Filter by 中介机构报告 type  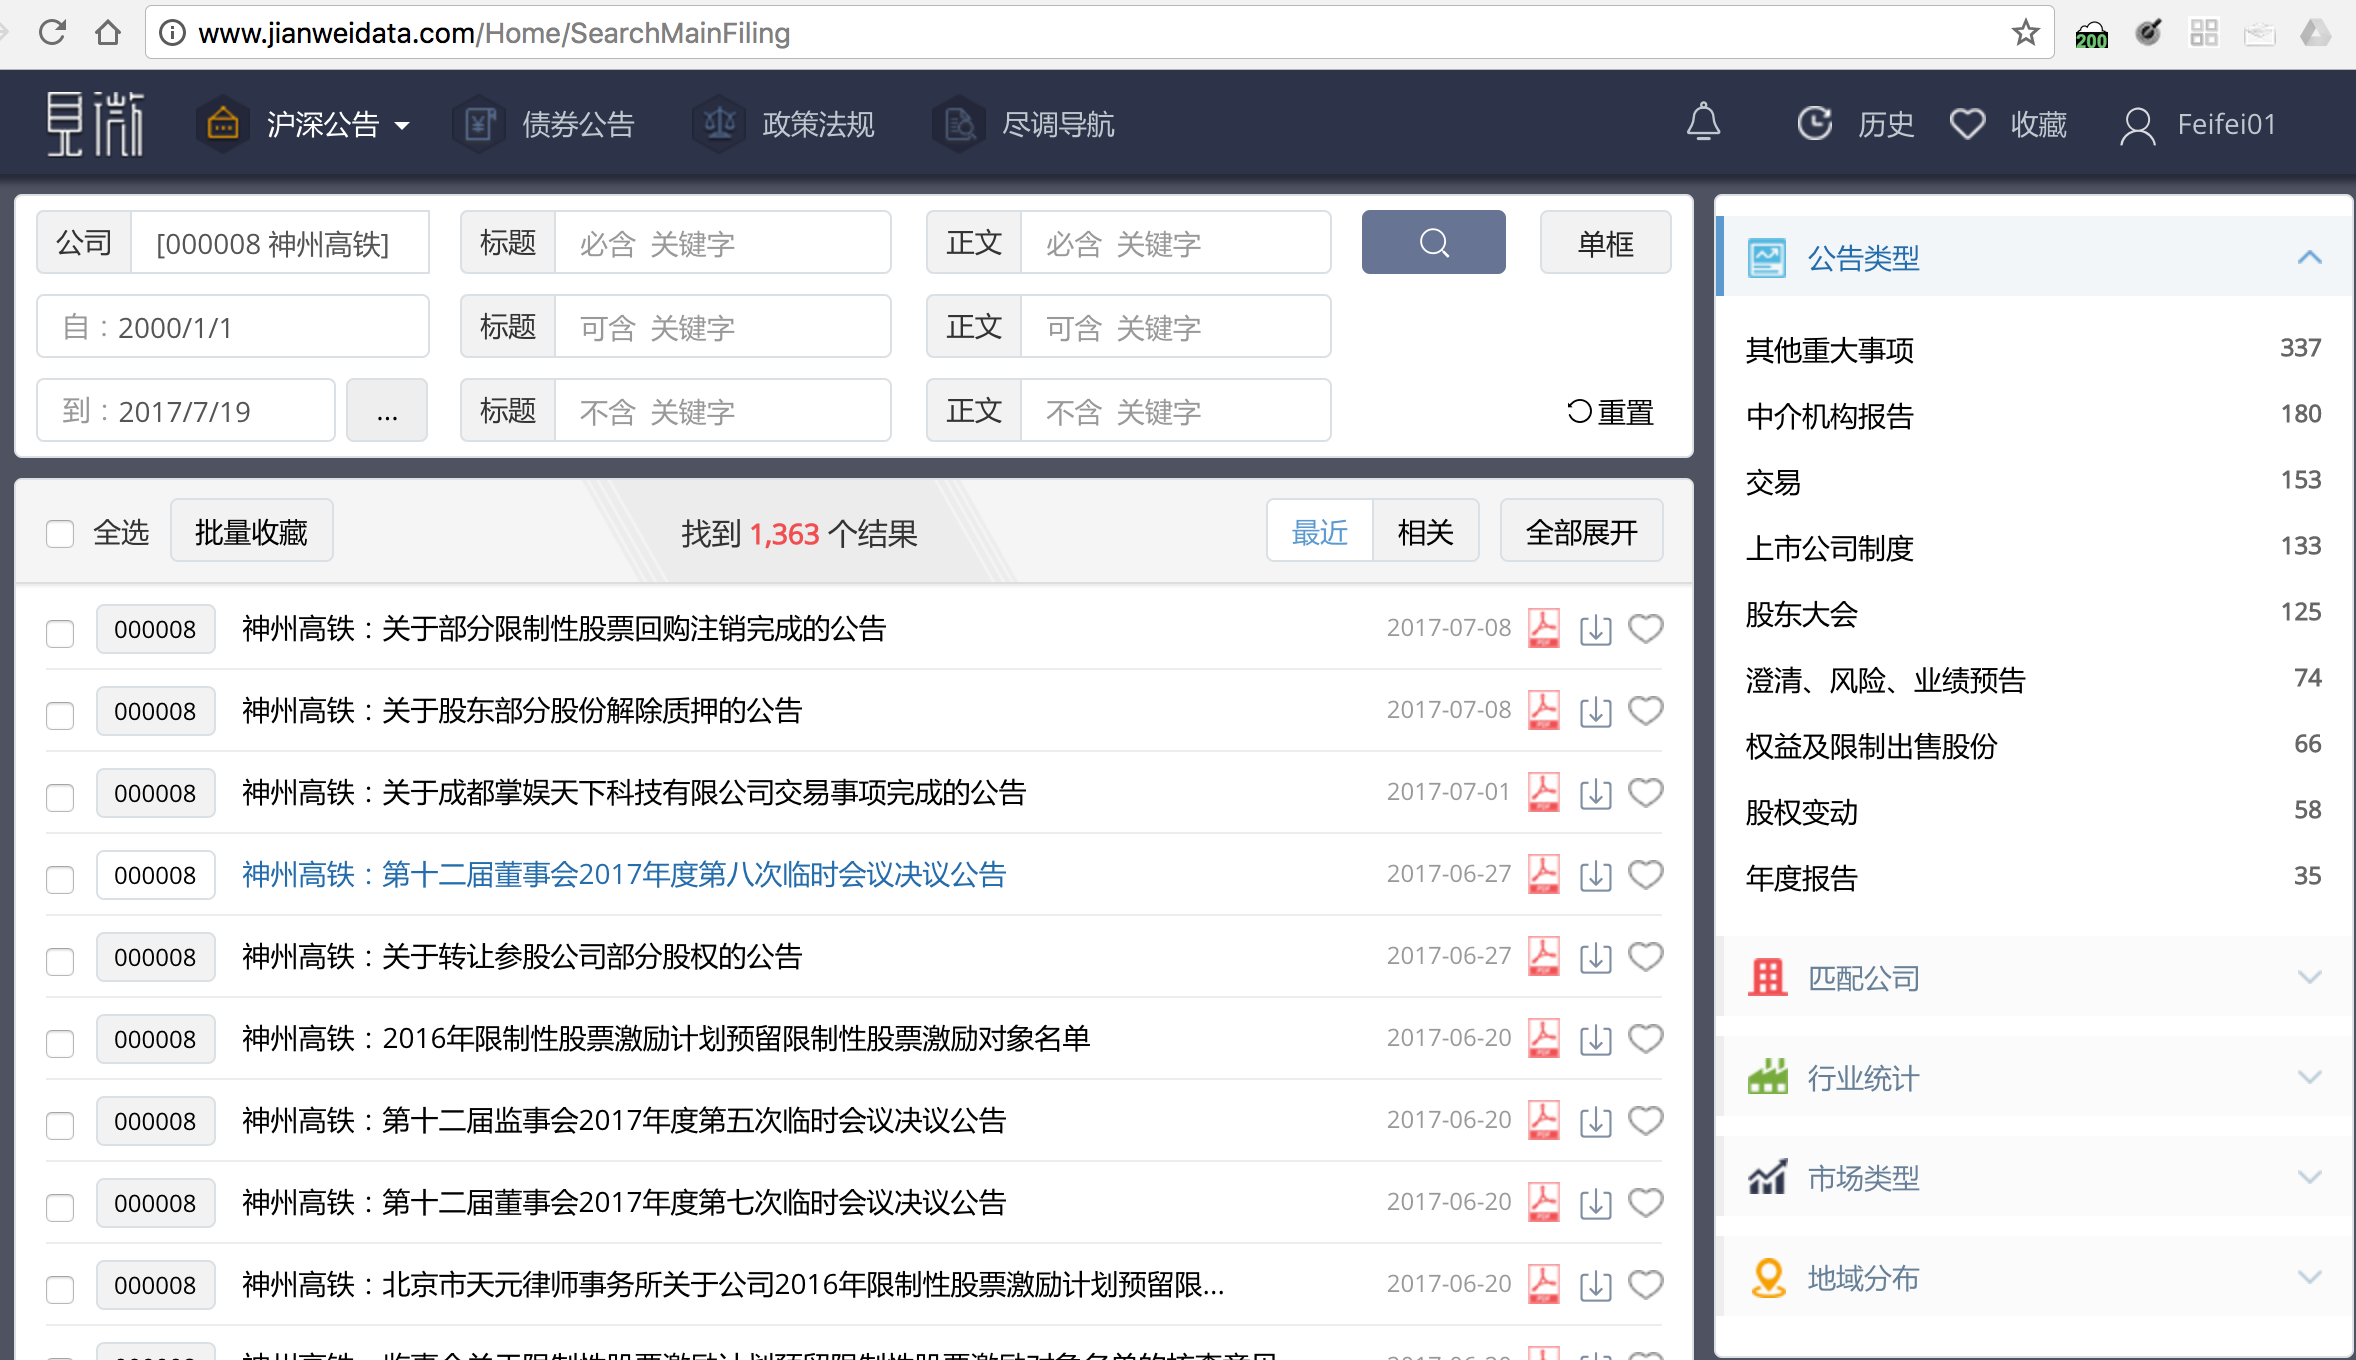(x=1829, y=415)
